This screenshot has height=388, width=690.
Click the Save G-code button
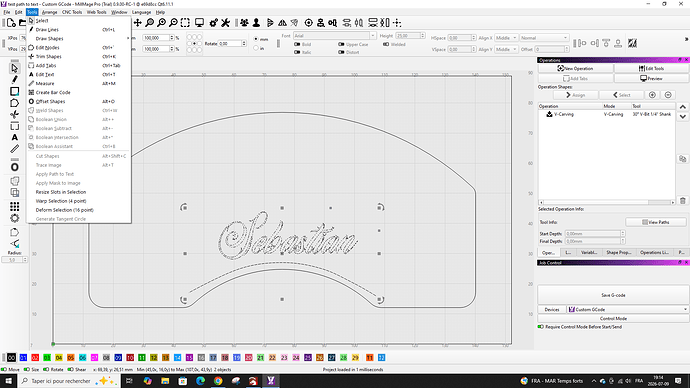click(x=613, y=295)
